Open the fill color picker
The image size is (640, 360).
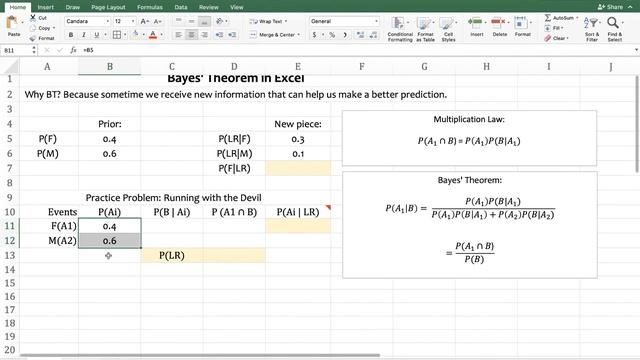[136, 35]
